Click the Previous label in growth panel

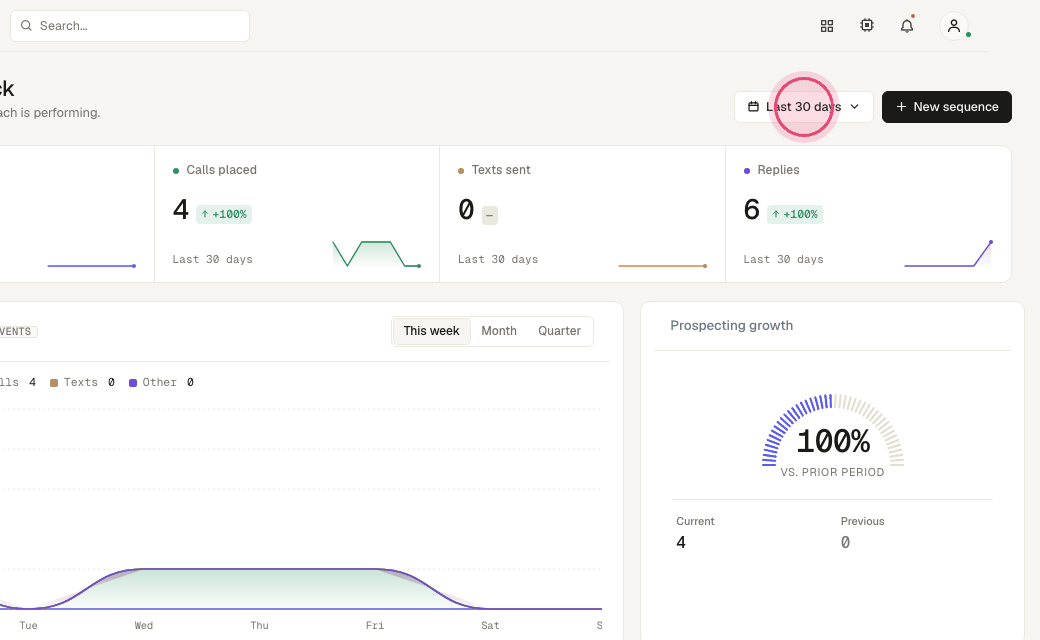[862, 521]
